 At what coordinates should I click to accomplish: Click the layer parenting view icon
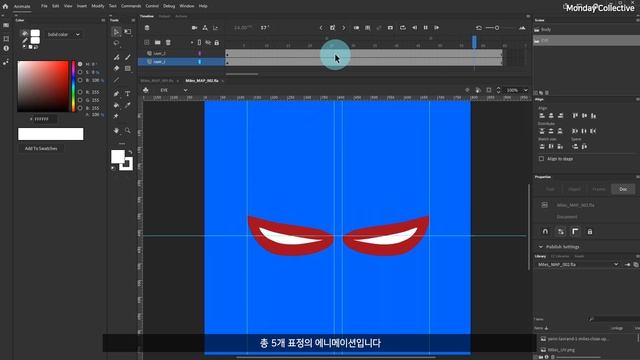[205, 28]
